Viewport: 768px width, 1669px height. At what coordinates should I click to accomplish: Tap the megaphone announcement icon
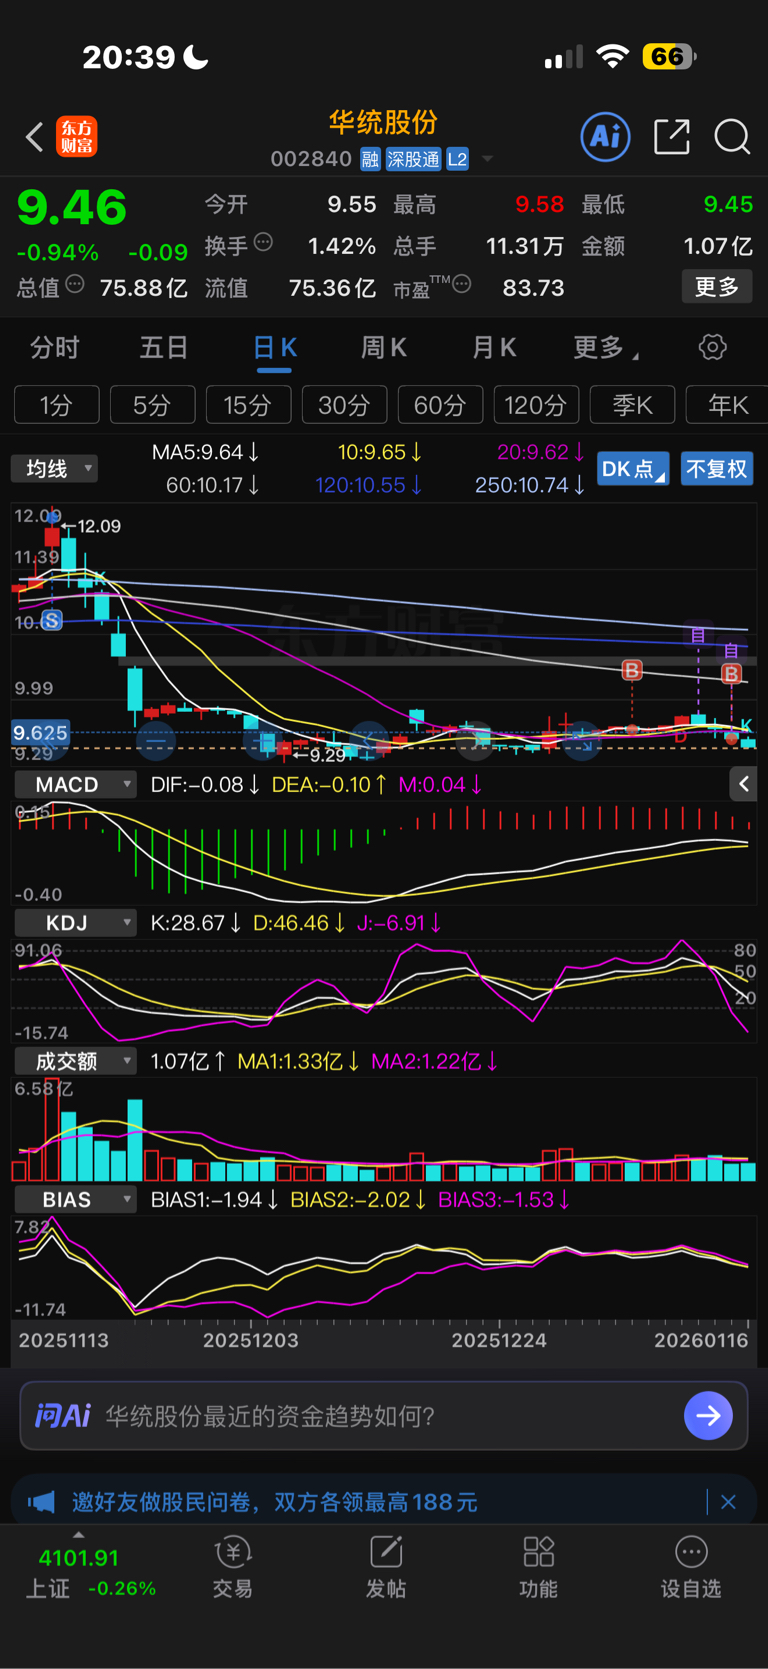[x=42, y=1502]
